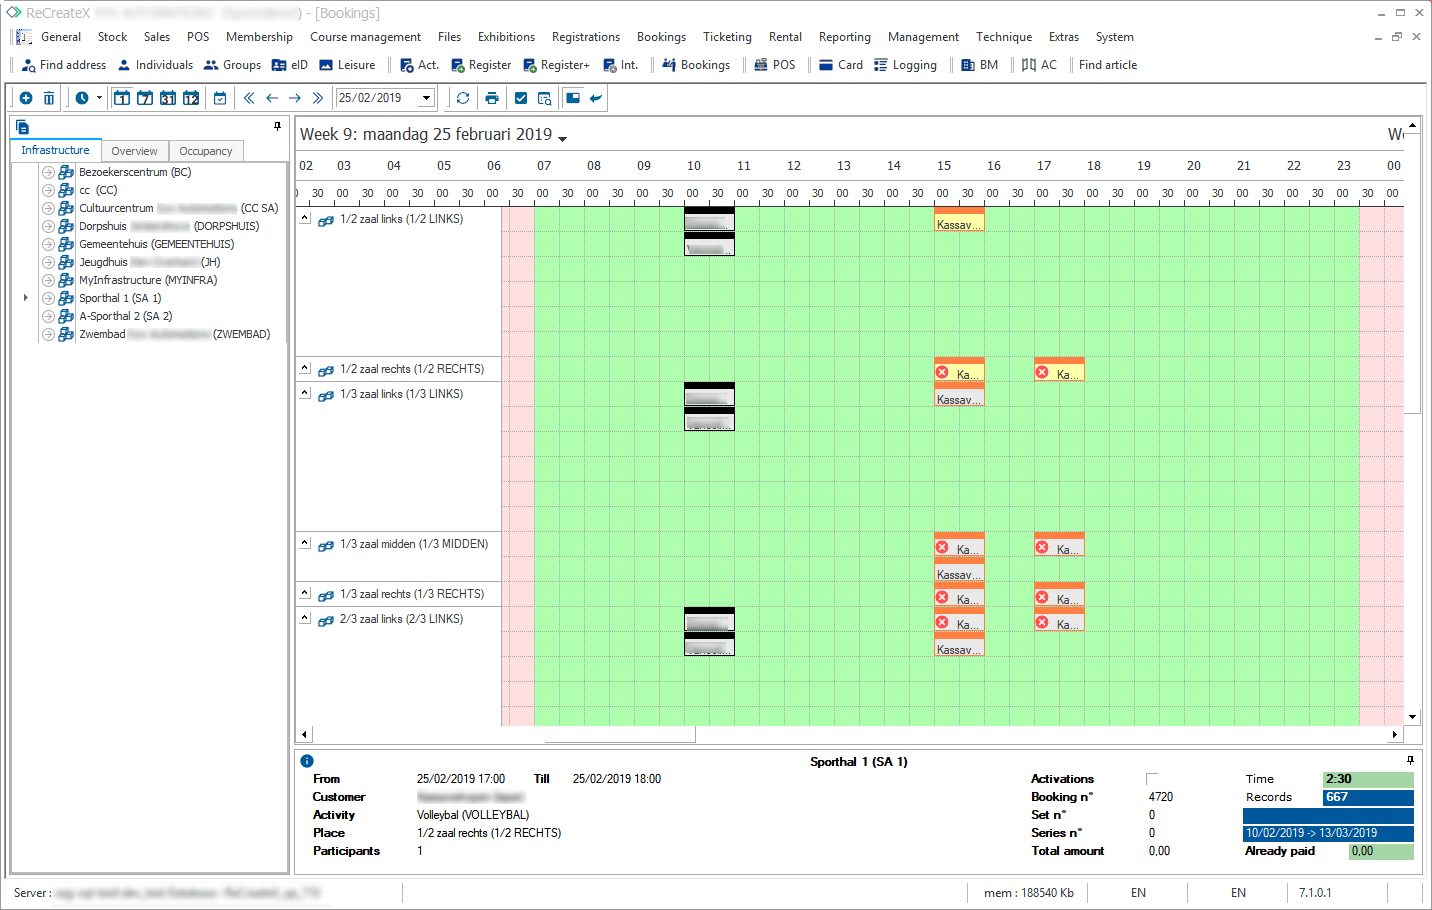
Task: Open the date picker dropdown for 25/02/2019
Action: pyautogui.click(x=427, y=98)
